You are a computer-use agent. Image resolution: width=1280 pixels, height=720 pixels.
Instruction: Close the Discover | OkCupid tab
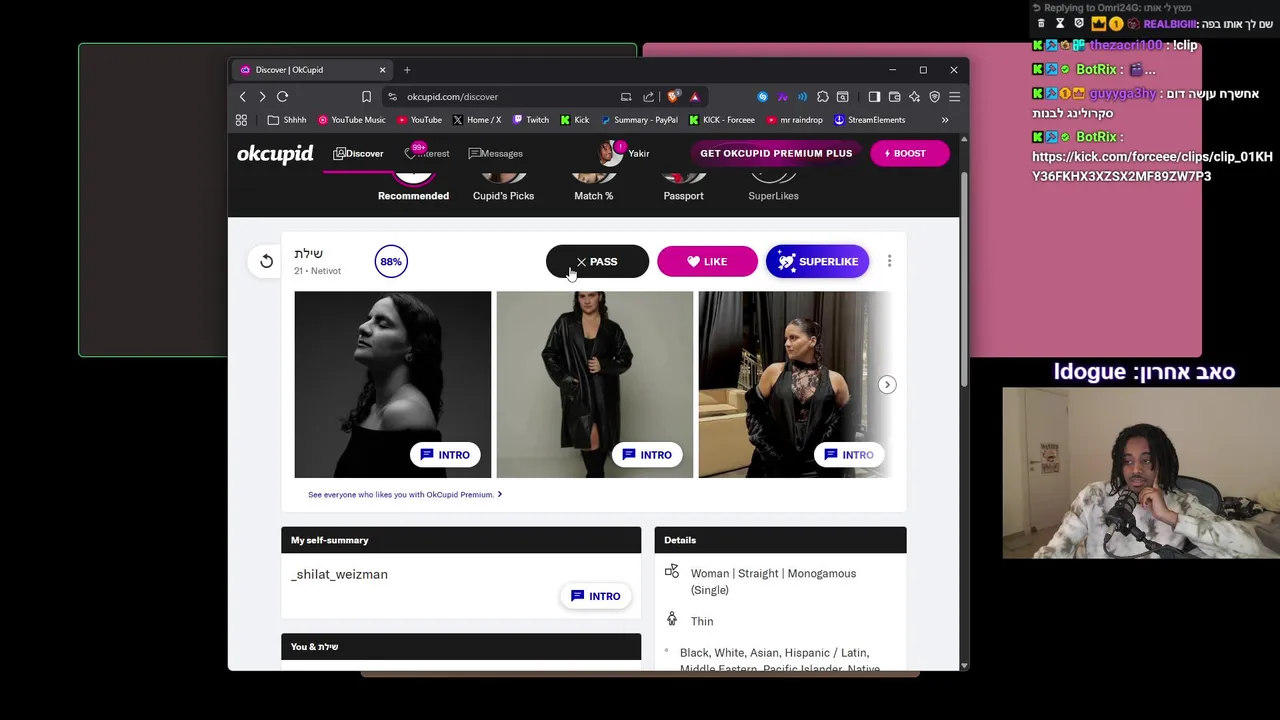click(382, 70)
